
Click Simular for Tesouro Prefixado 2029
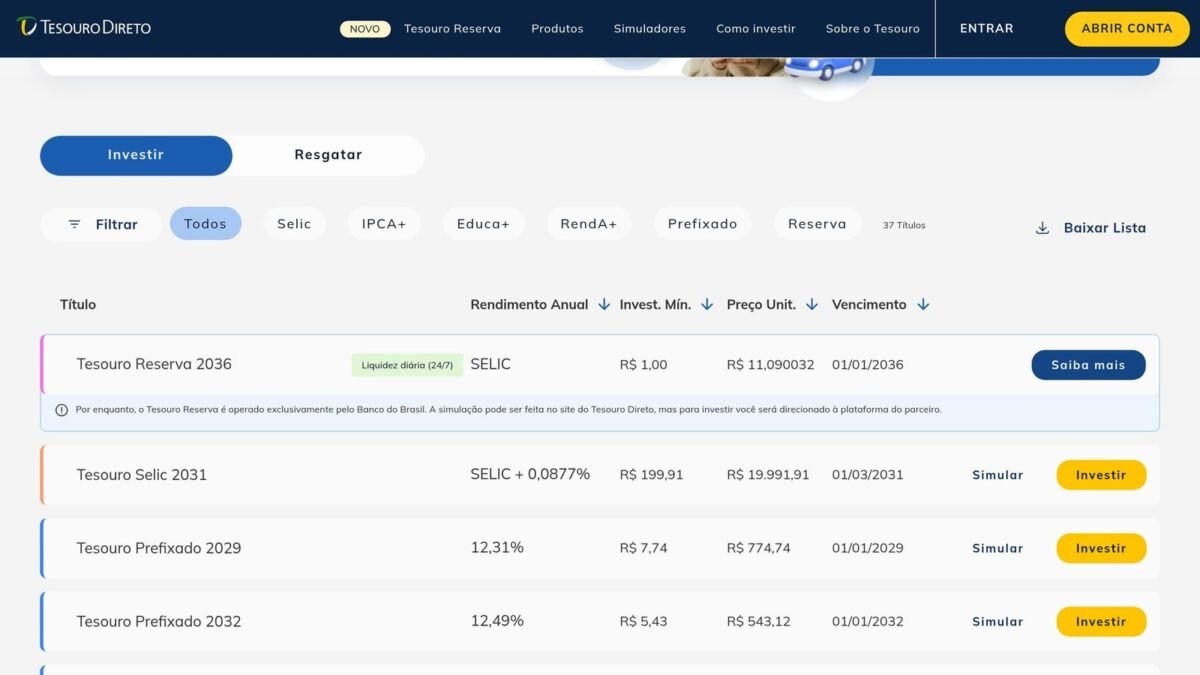click(x=998, y=548)
